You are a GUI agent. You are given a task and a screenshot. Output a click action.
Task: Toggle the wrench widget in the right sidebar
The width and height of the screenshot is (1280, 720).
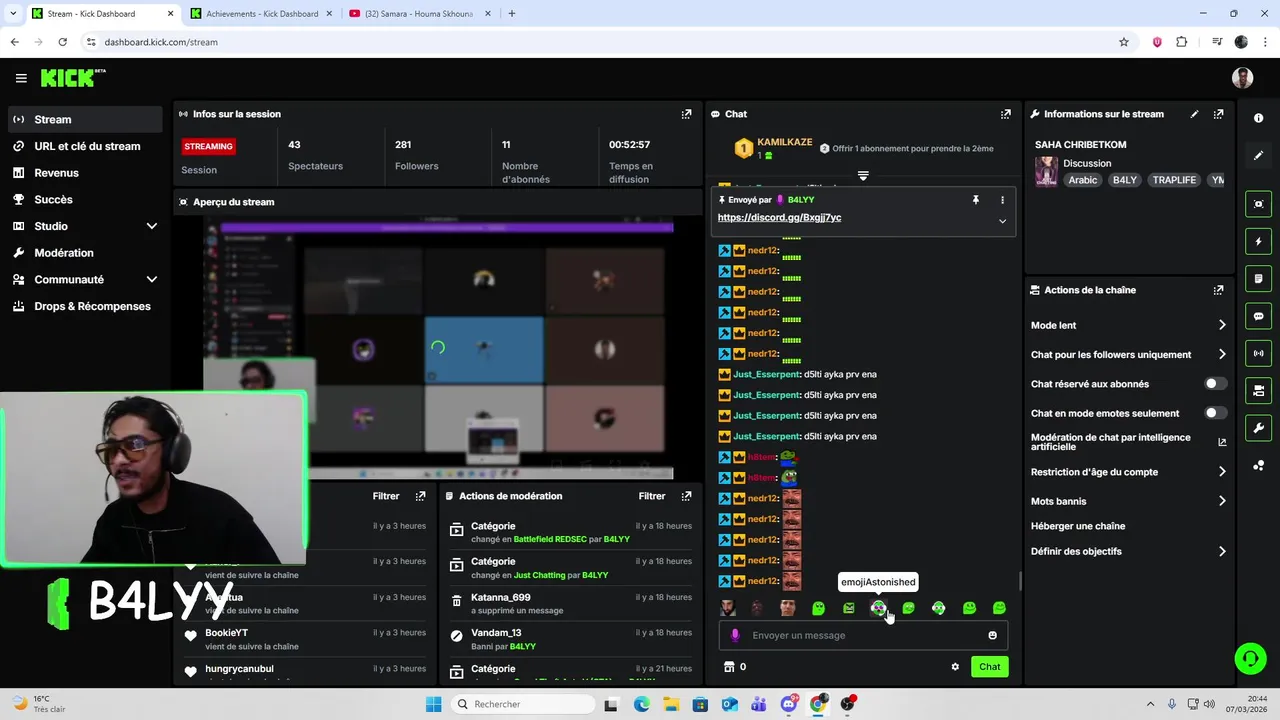pyautogui.click(x=1258, y=428)
